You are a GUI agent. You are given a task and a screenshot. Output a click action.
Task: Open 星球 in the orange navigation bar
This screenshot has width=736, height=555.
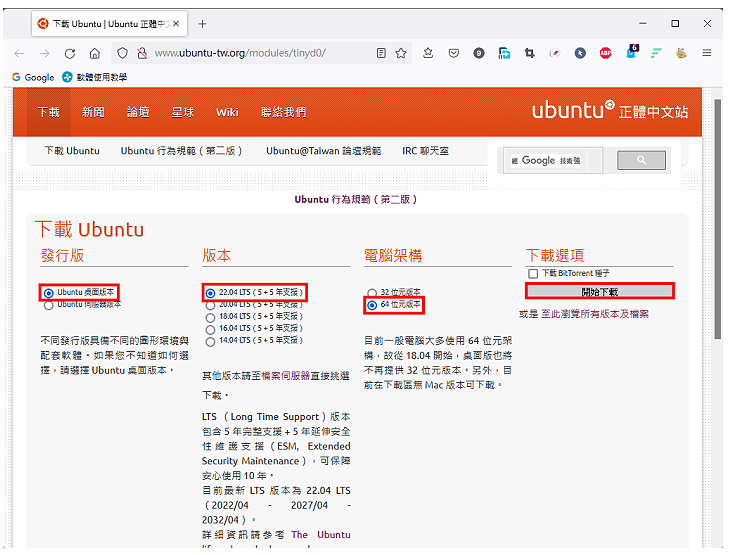coord(183,112)
